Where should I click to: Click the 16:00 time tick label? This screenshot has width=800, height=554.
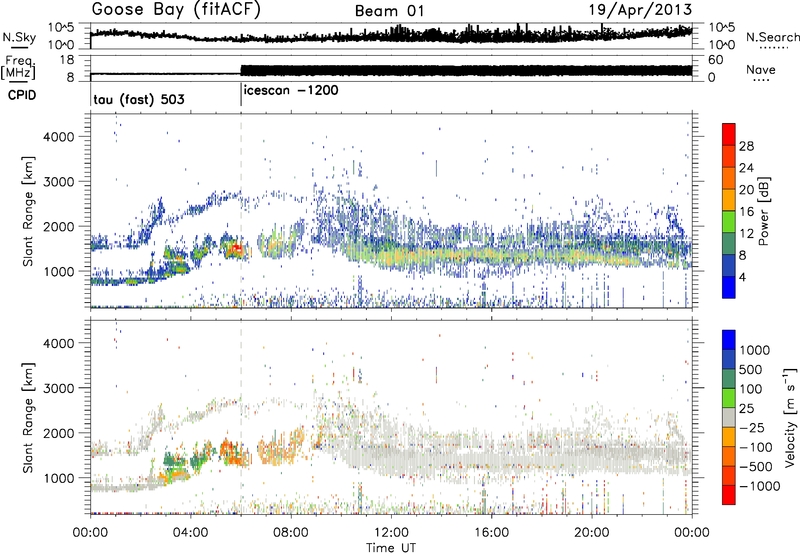[491, 533]
